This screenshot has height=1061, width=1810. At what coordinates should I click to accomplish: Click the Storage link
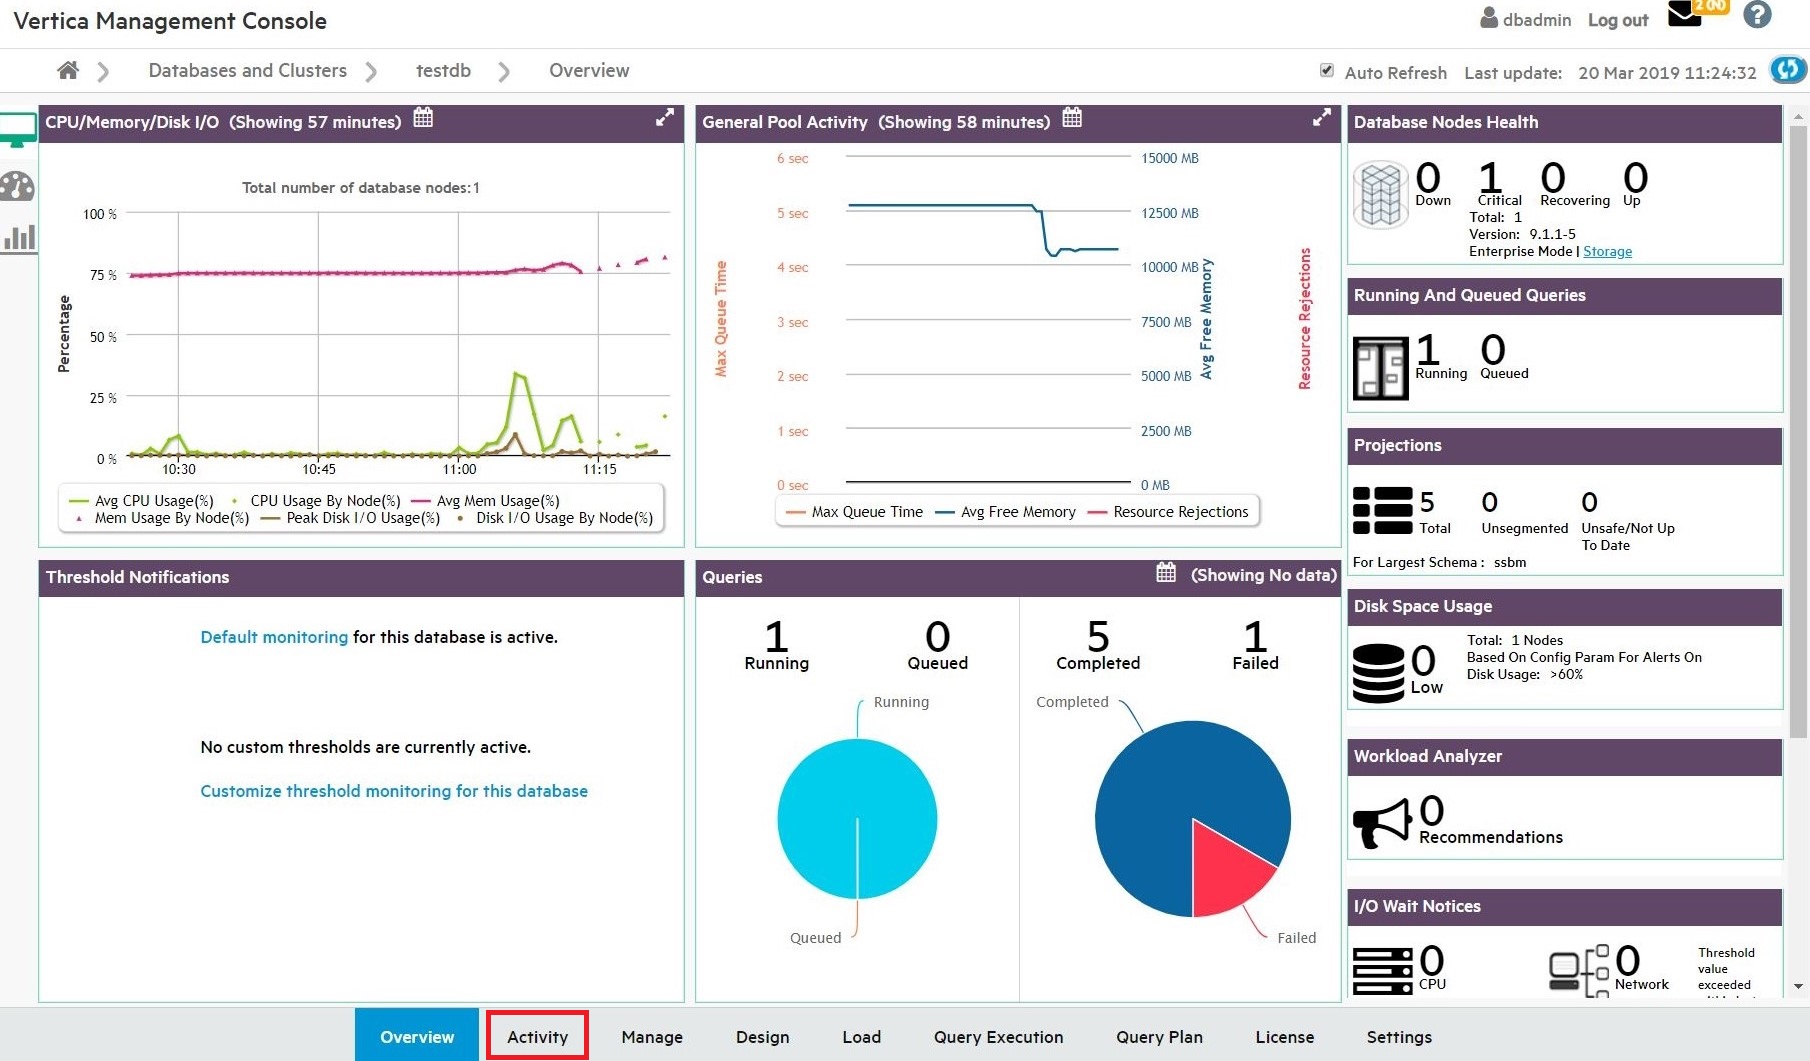click(x=1607, y=252)
